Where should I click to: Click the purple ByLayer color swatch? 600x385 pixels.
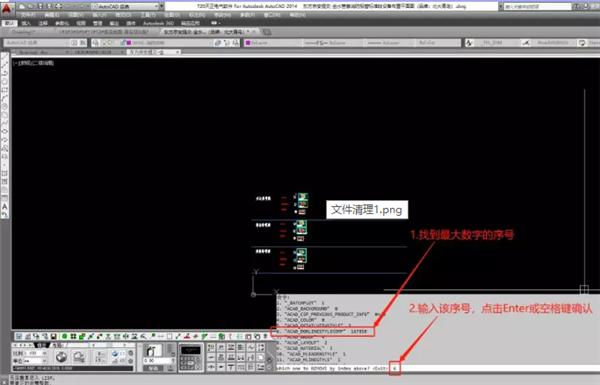pos(248,43)
